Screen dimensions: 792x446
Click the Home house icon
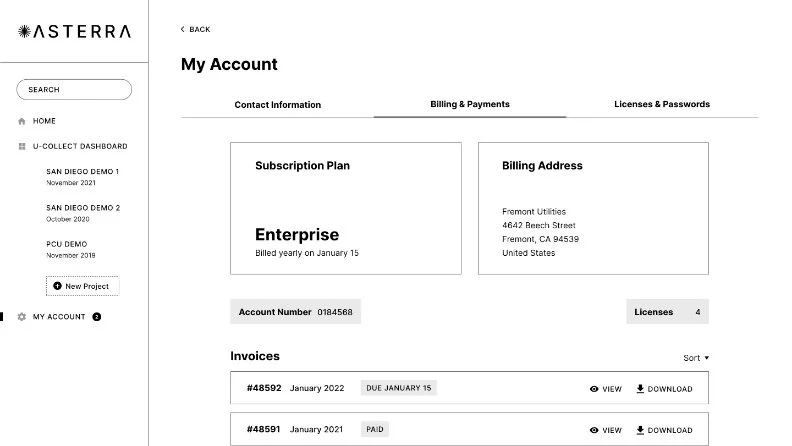(22, 121)
